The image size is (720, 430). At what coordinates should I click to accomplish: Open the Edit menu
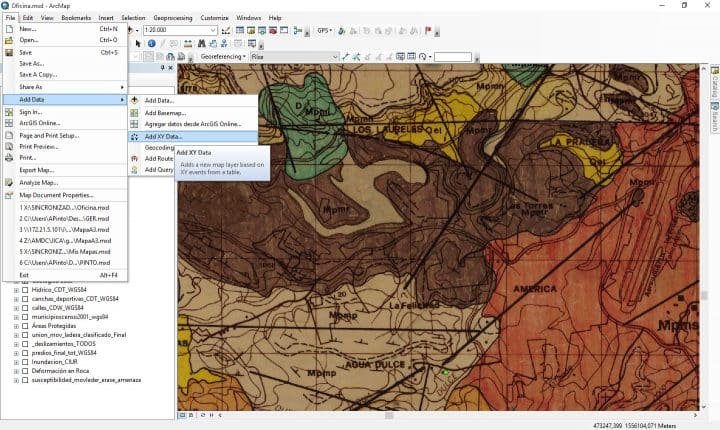click(x=28, y=18)
